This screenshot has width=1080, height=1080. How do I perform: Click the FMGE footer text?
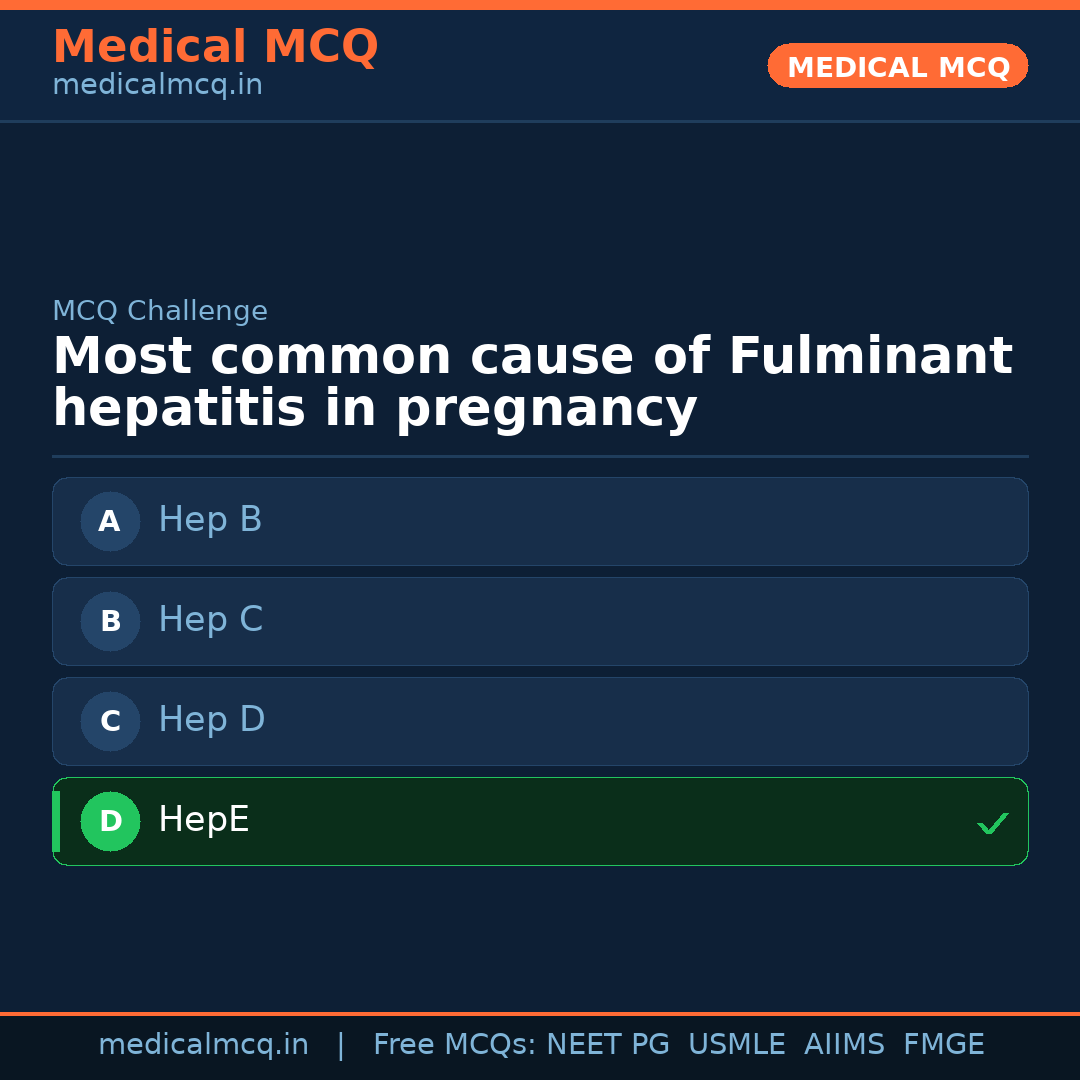pyautogui.click(x=944, y=1045)
